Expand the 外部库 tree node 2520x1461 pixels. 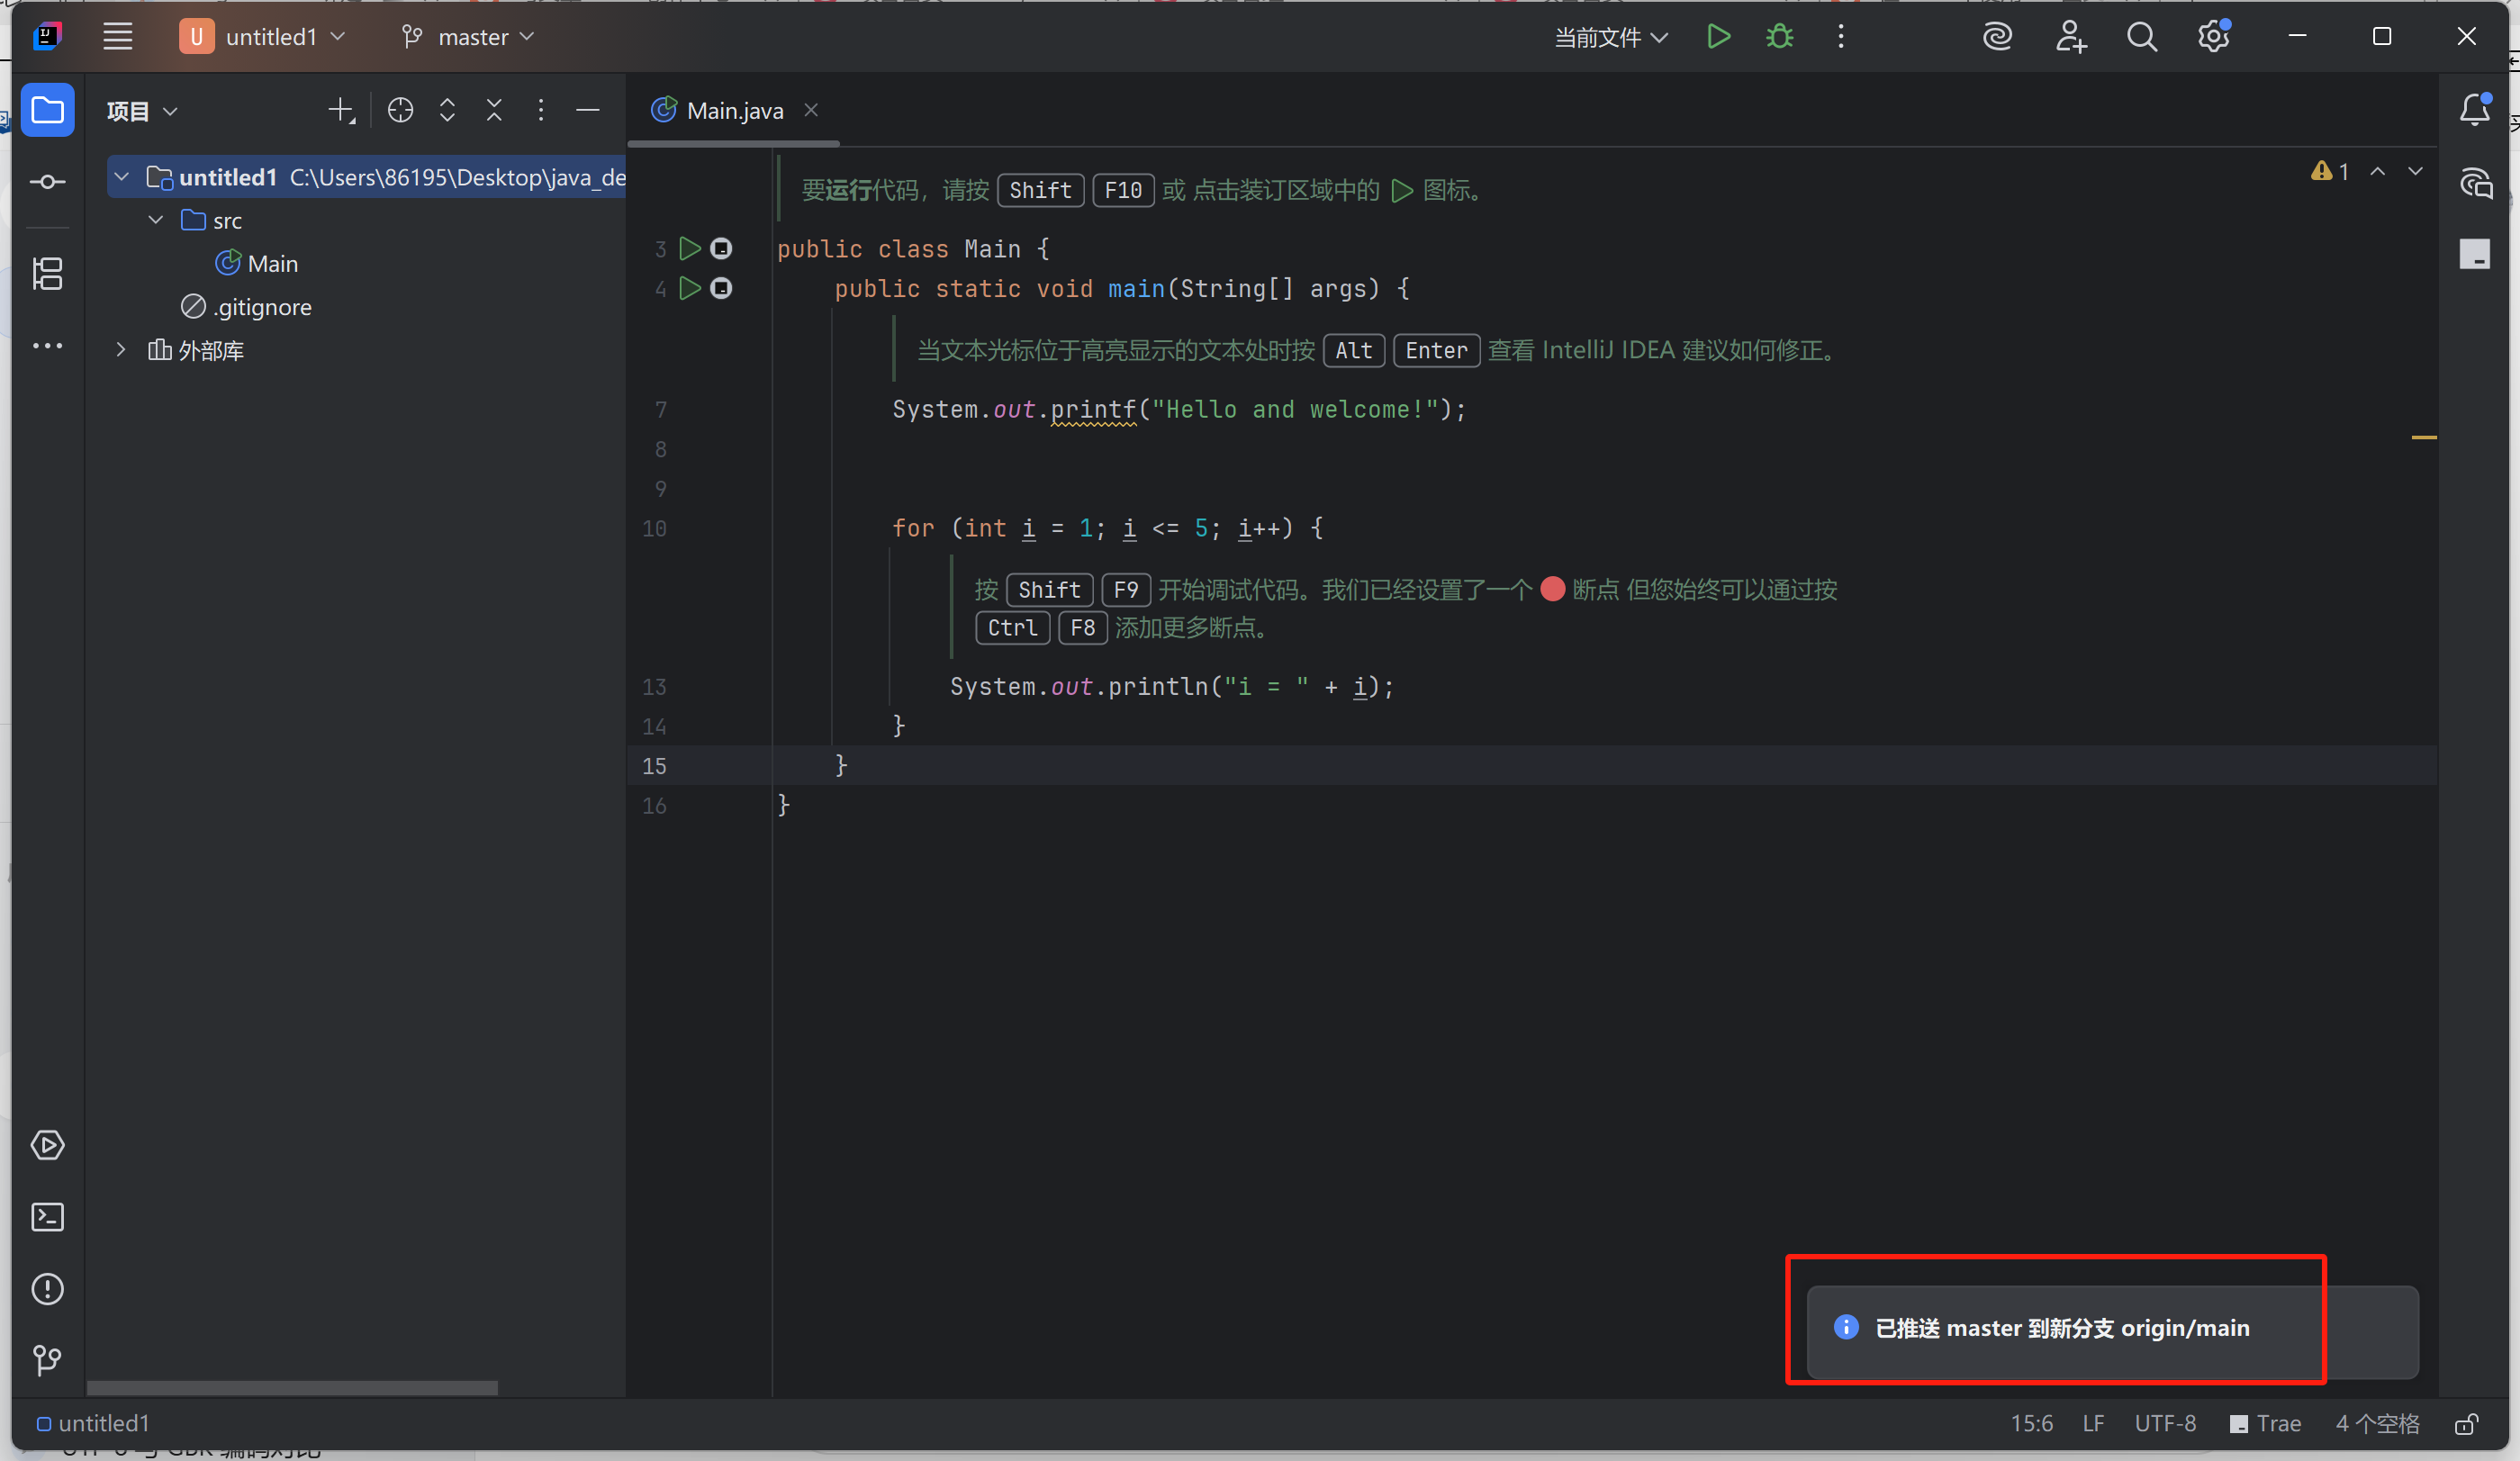pos(121,350)
